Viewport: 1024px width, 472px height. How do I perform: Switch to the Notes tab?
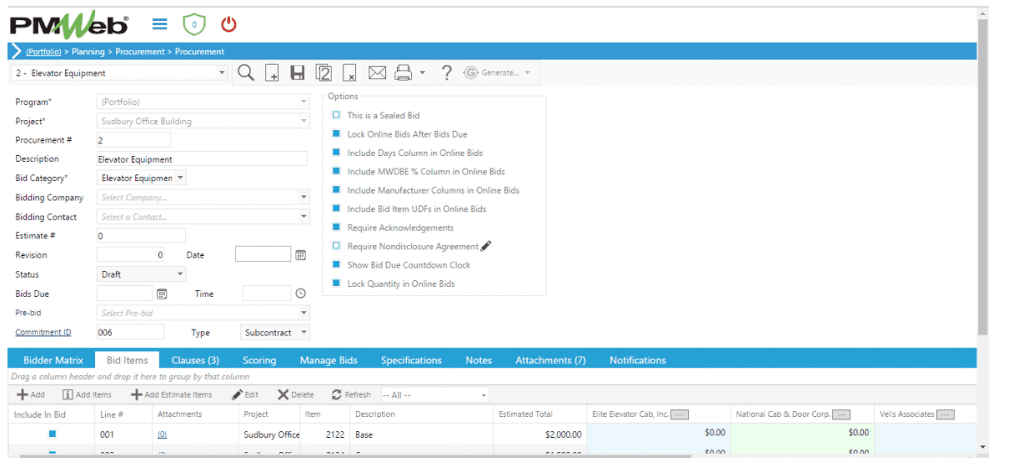pos(479,360)
